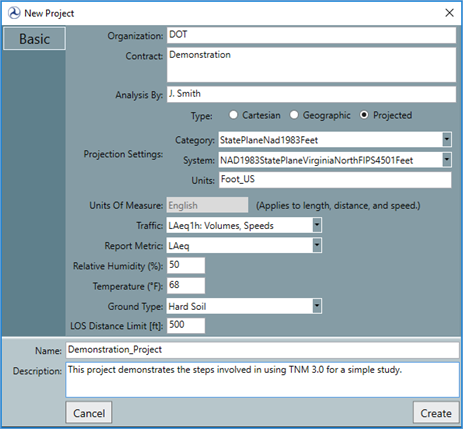Image resolution: width=463 pixels, height=429 pixels.
Task: Open the Report Metric dropdown
Action: (x=317, y=245)
